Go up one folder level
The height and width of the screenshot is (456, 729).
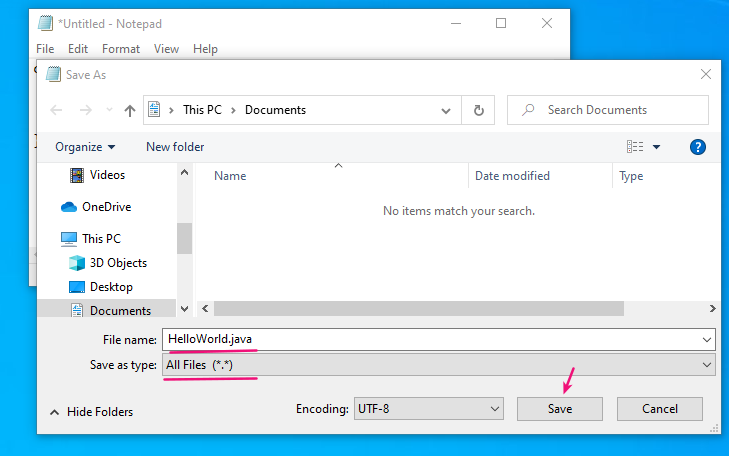[129, 111]
